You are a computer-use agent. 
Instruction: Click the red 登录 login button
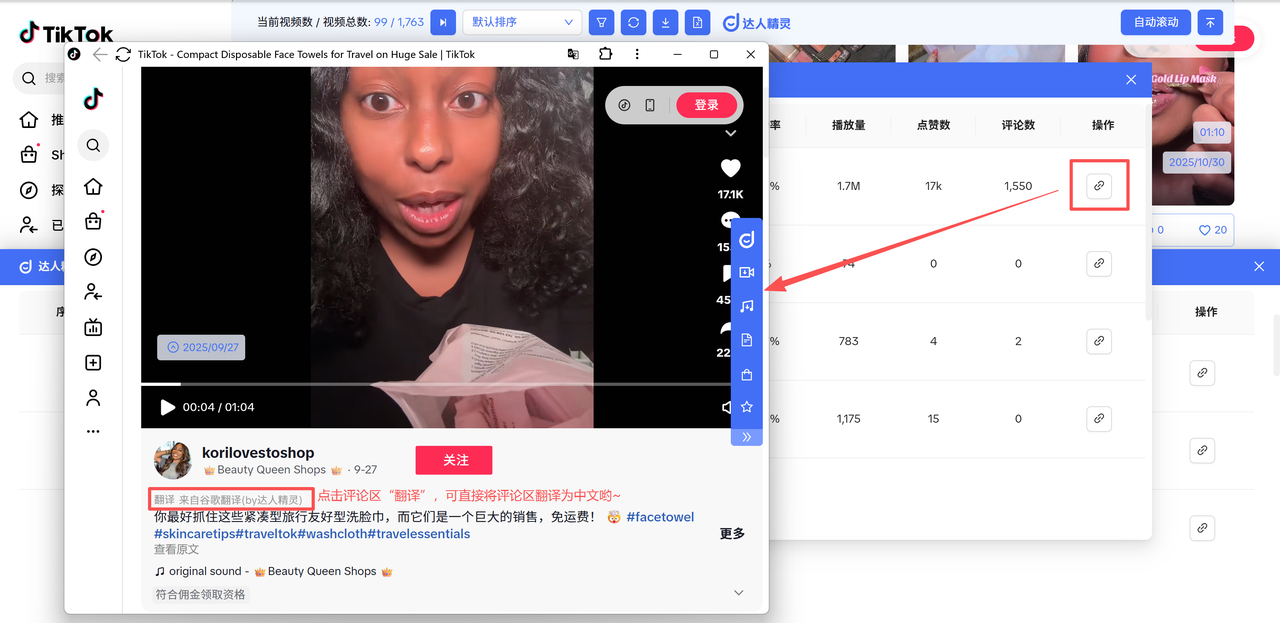706,105
